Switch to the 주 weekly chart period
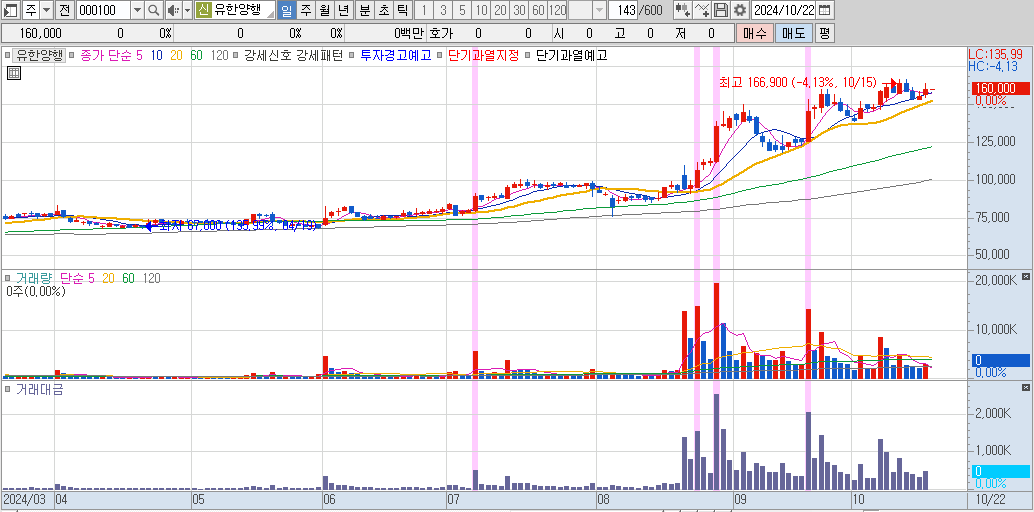The image size is (1034, 512). pos(305,10)
